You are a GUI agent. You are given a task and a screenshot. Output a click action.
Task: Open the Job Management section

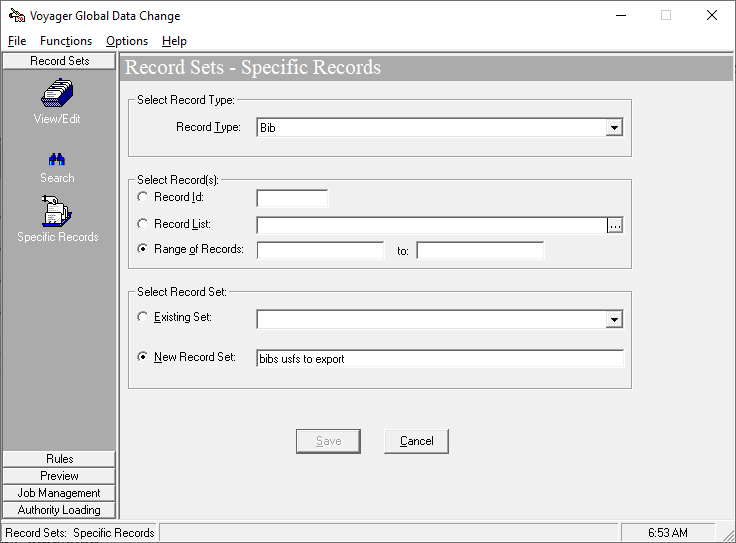coord(59,493)
